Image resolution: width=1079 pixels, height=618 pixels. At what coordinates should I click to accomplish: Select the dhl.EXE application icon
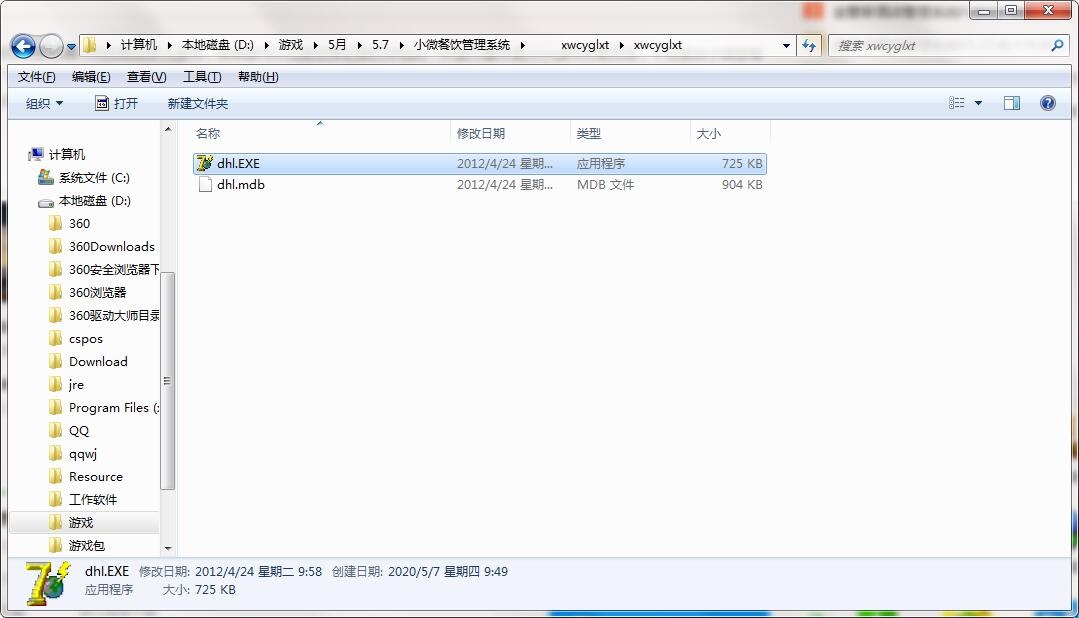(x=205, y=163)
